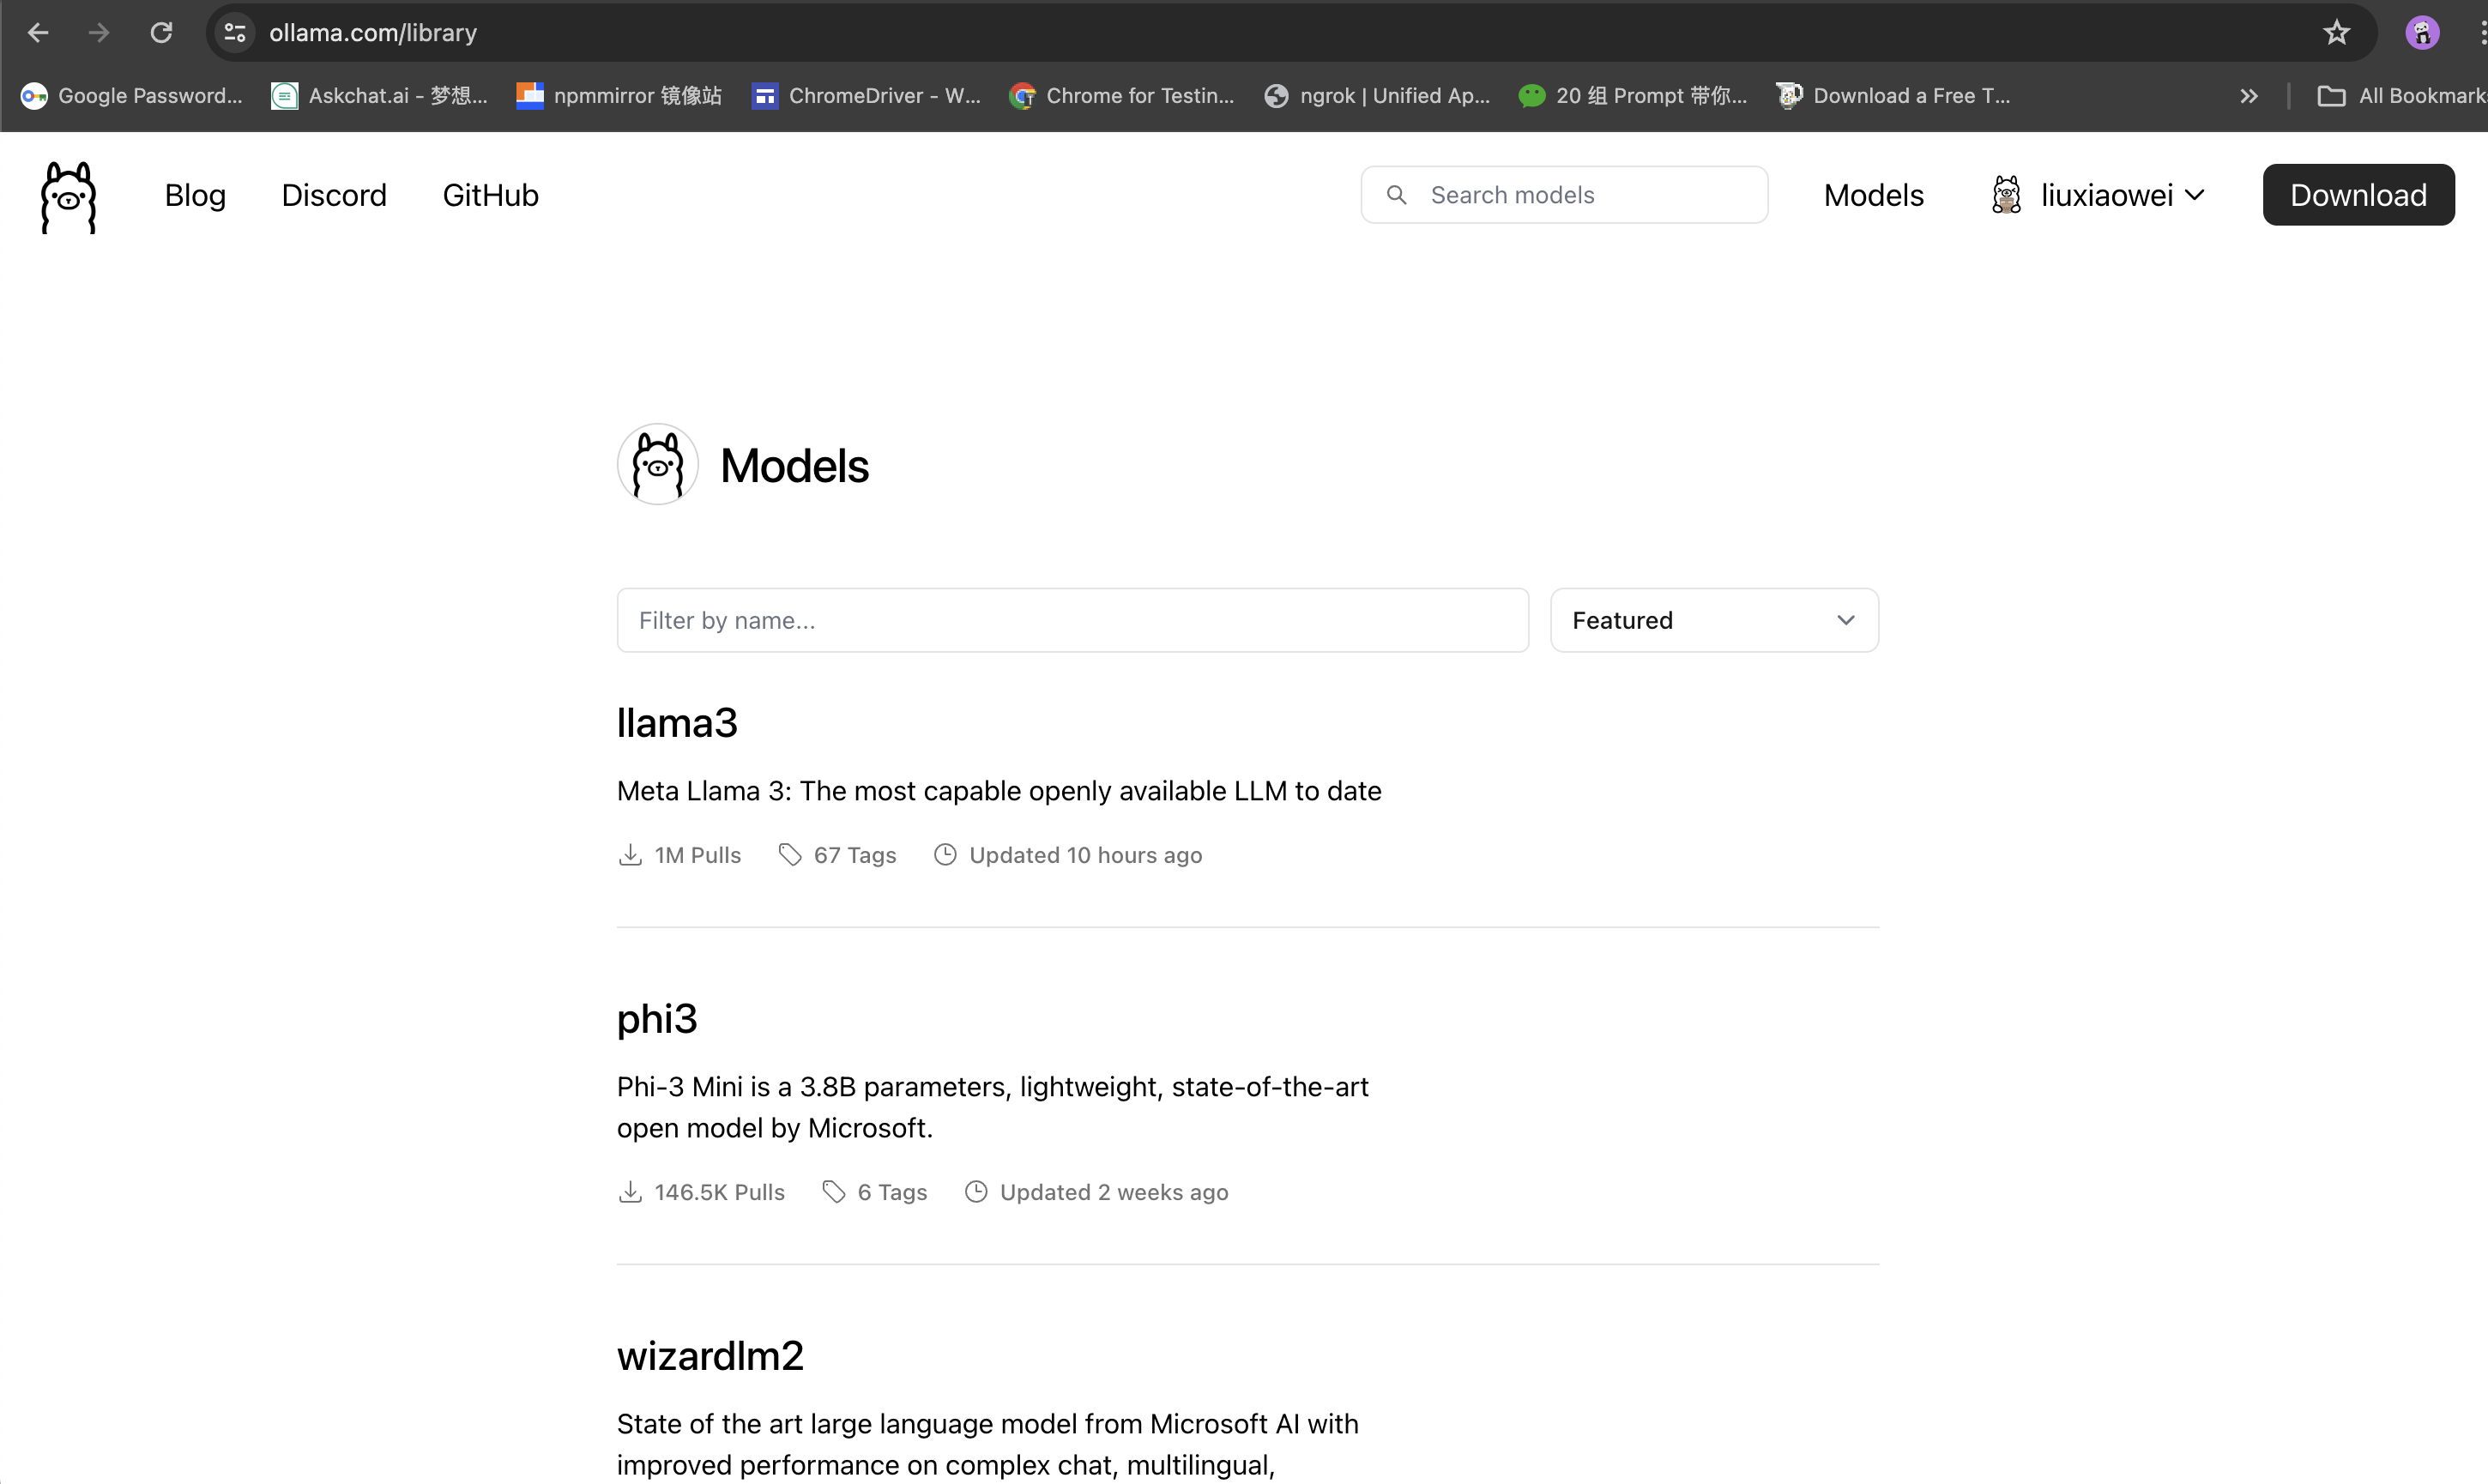Open the Download a Free T... bookmark
This screenshot has width=2488, height=1484.
1893,96
